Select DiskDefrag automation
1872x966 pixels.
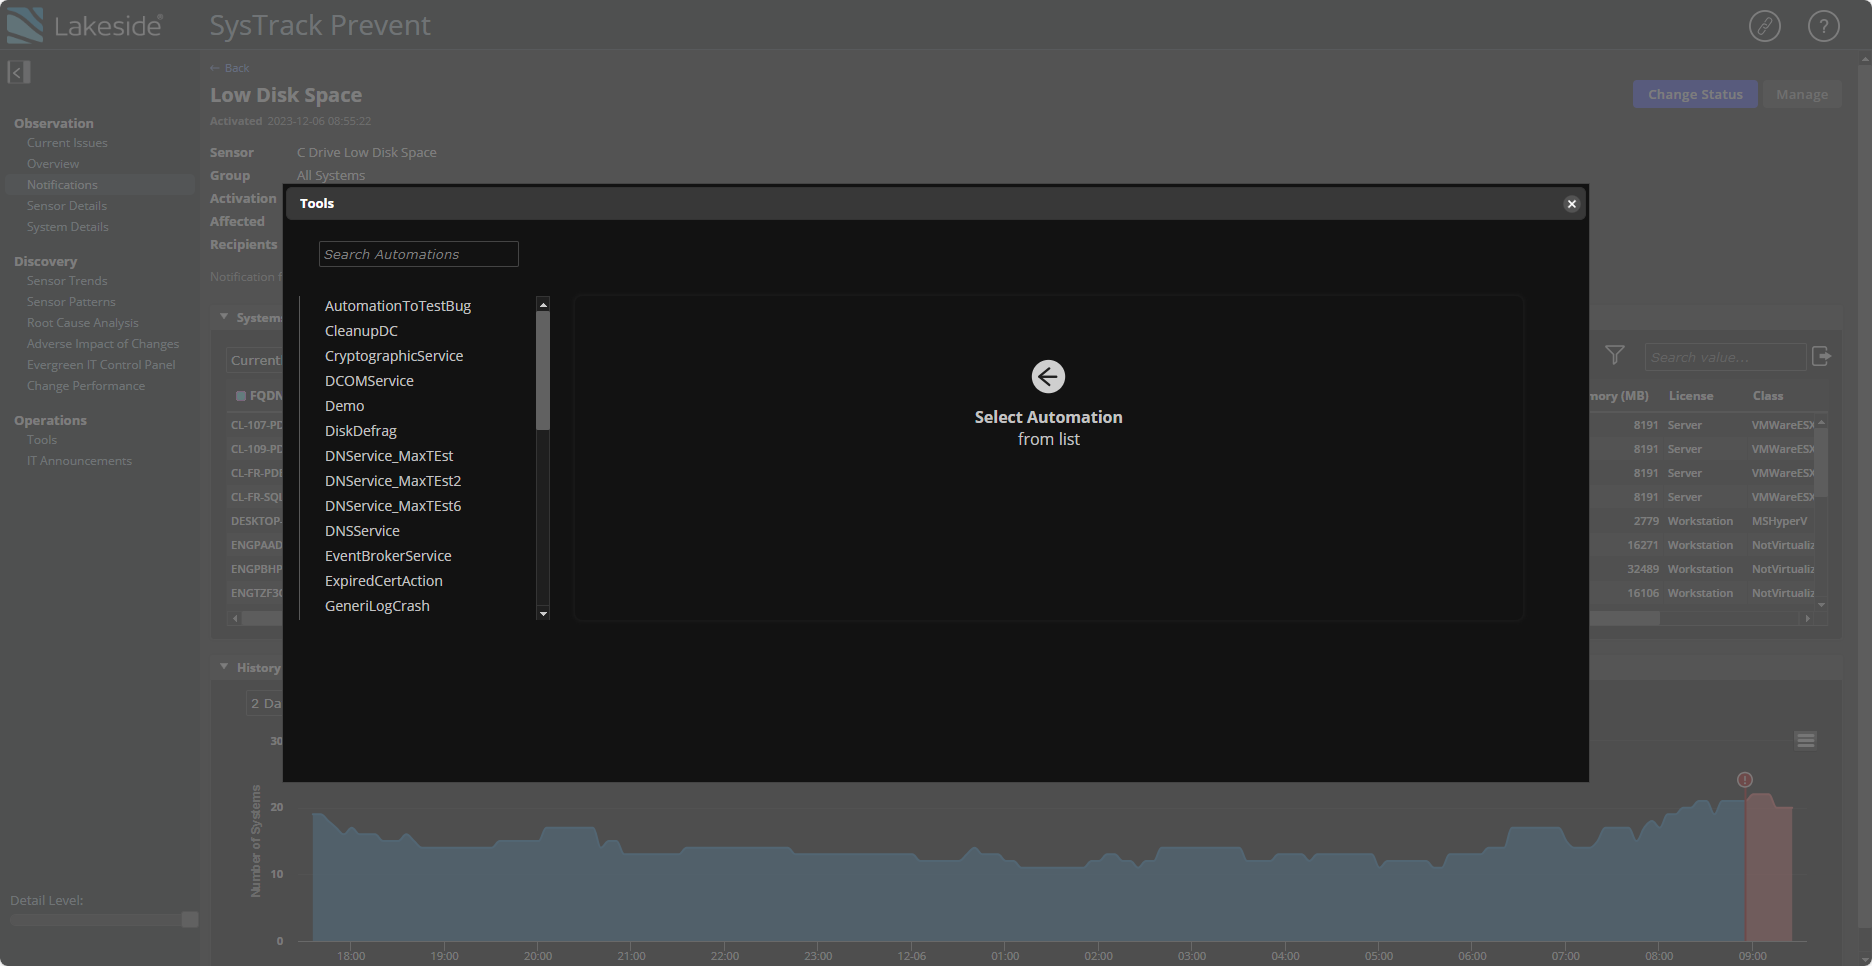tap(361, 431)
